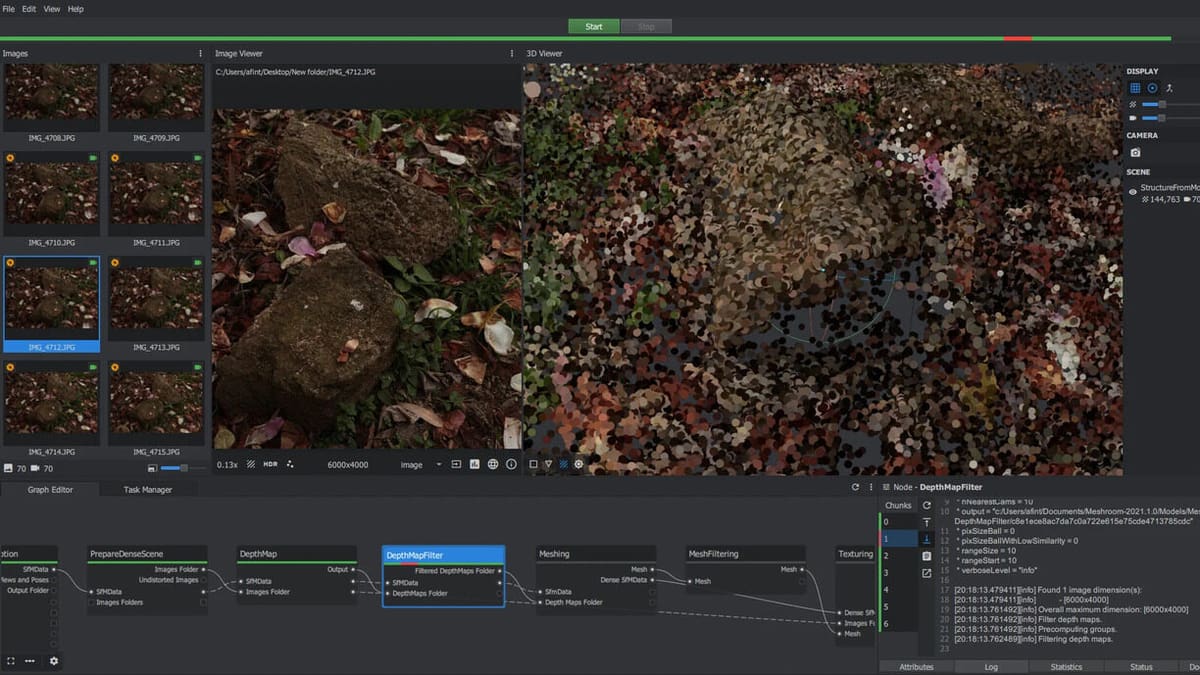Open the Help menu
Image resolution: width=1200 pixels, height=675 pixels.
click(76, 9)
